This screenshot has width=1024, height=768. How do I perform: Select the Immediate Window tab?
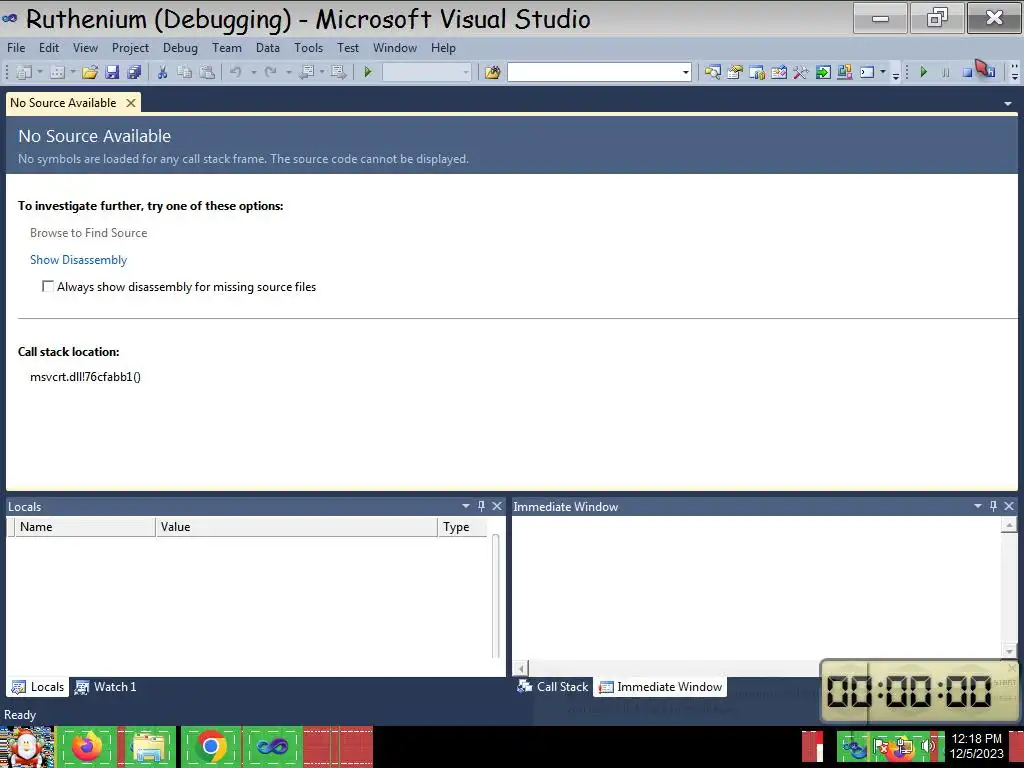[660, 687]
